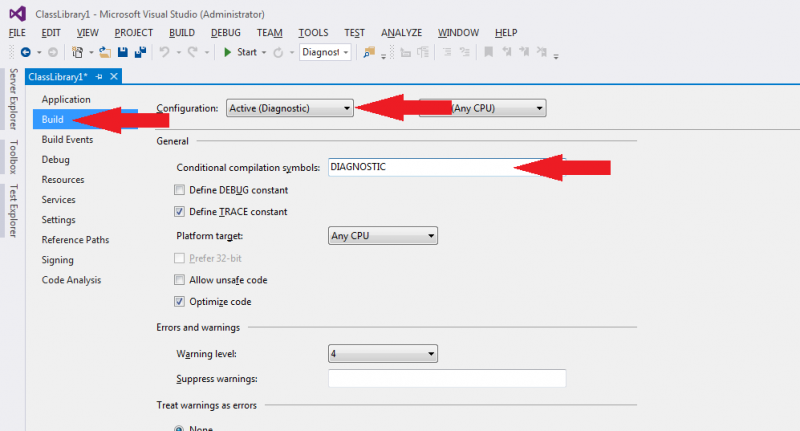Open the VIEW menu
Screen dimensions: 800x431
pos(87,33)
